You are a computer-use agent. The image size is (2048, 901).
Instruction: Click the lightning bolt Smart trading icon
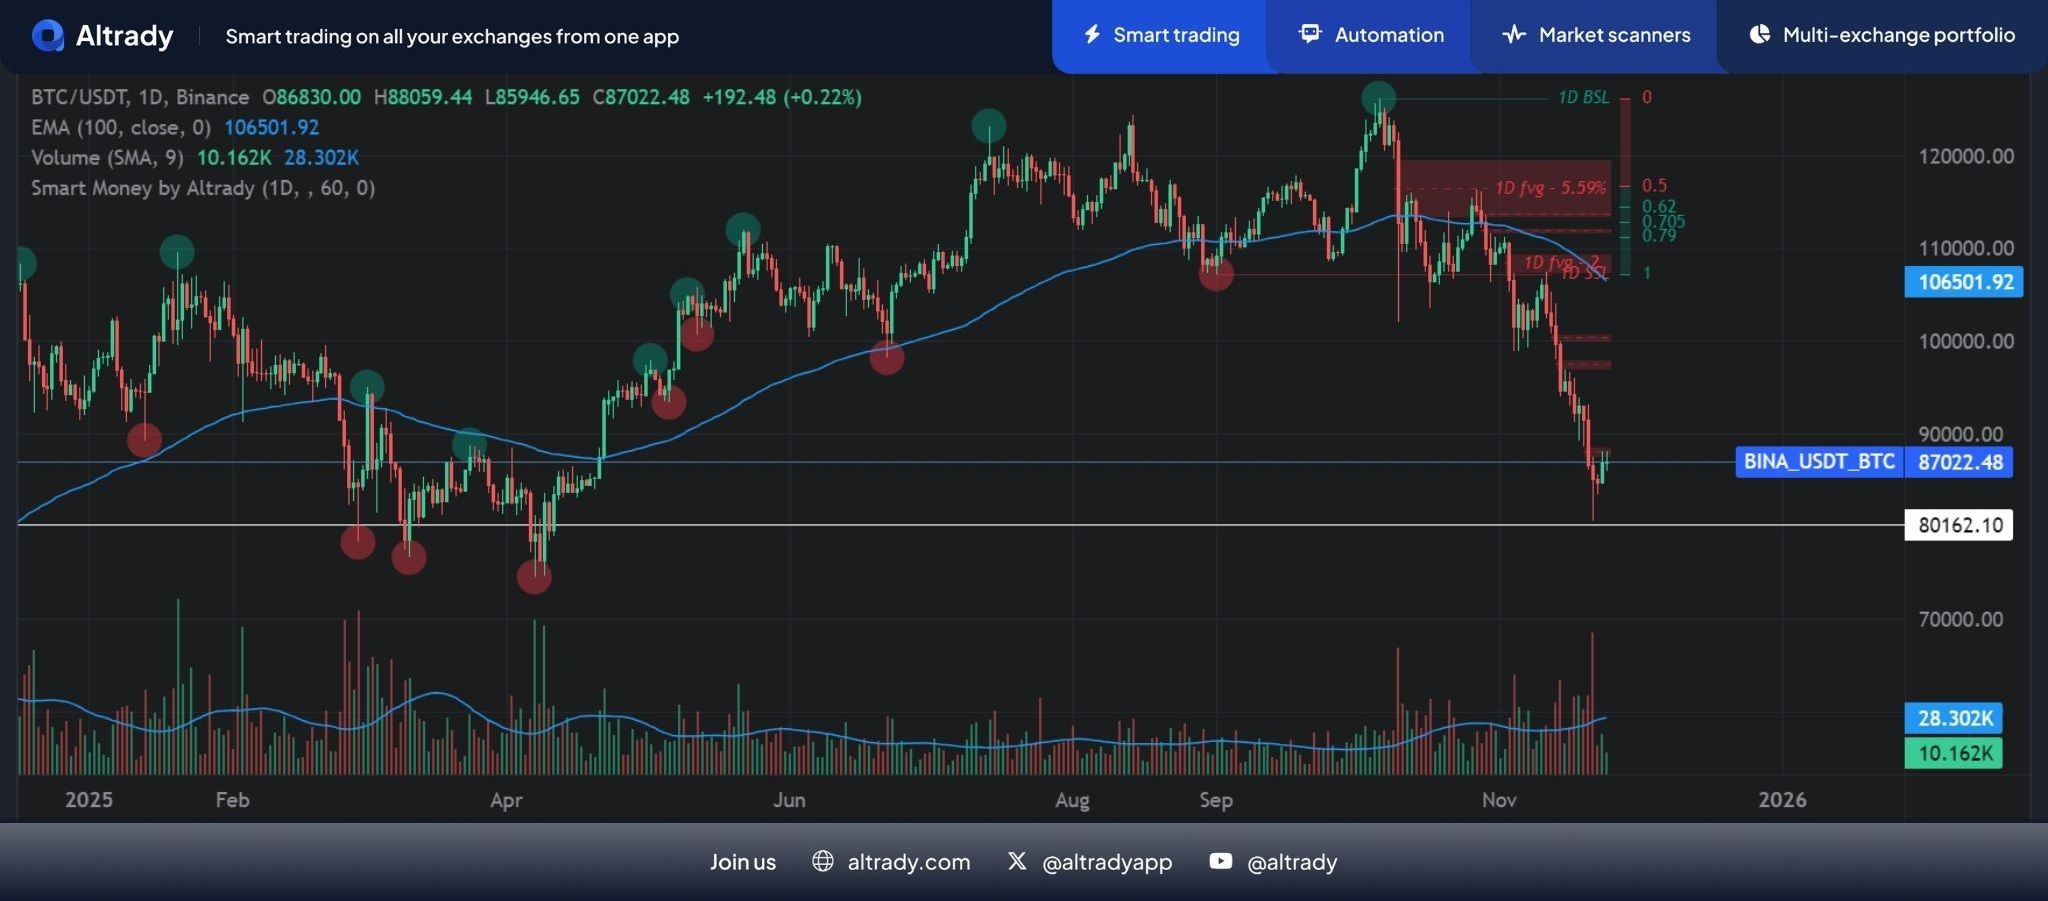pos(1092,35)
